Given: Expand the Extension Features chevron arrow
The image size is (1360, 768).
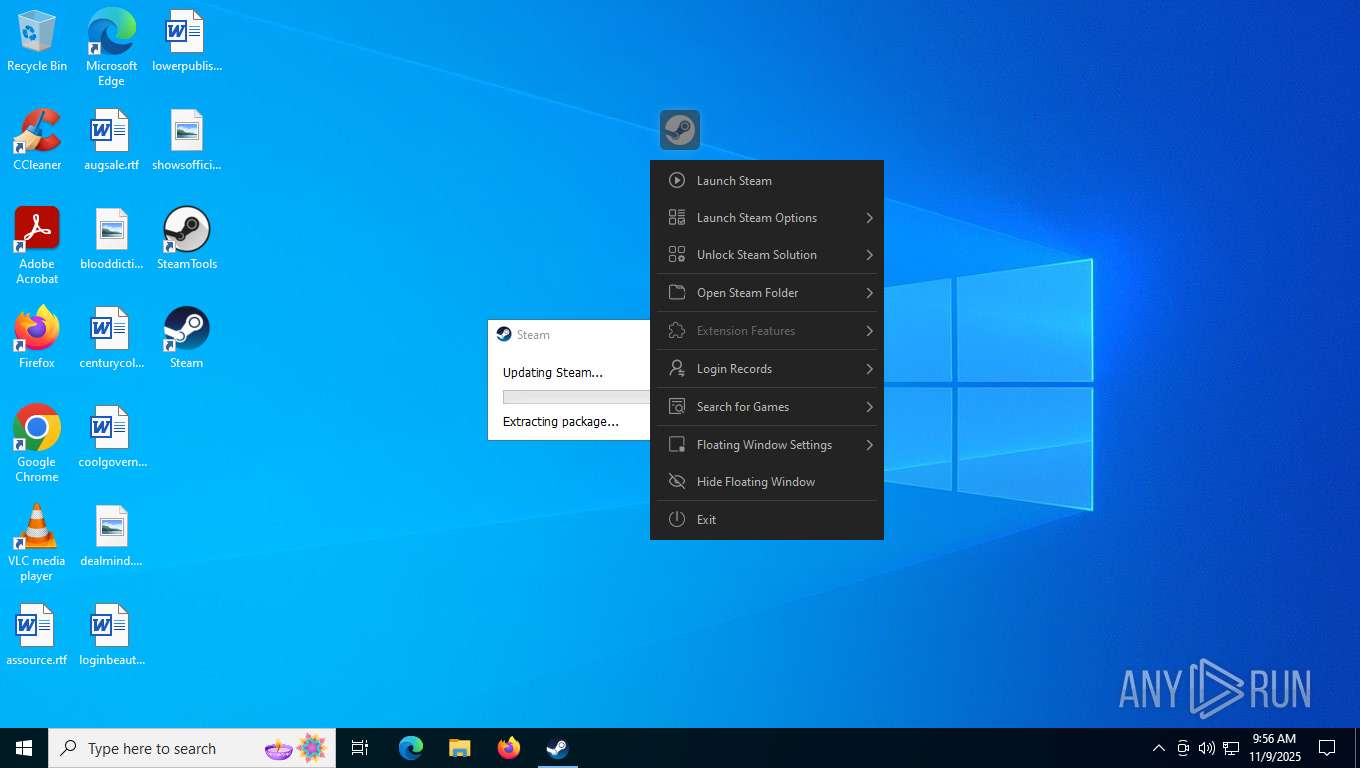Looking at the screenshot, I should pos(869,330).
